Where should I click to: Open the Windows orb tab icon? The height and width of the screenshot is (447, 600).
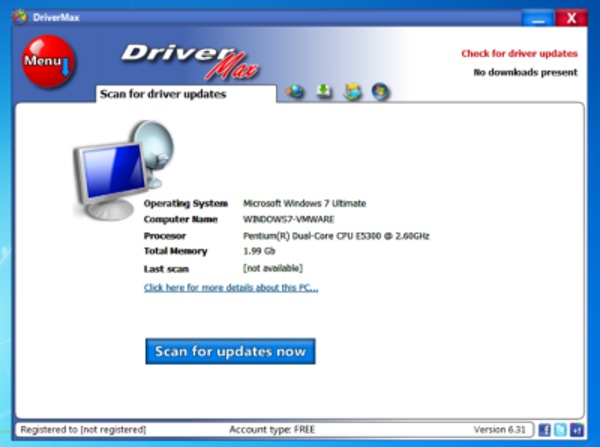coord(380,92)
